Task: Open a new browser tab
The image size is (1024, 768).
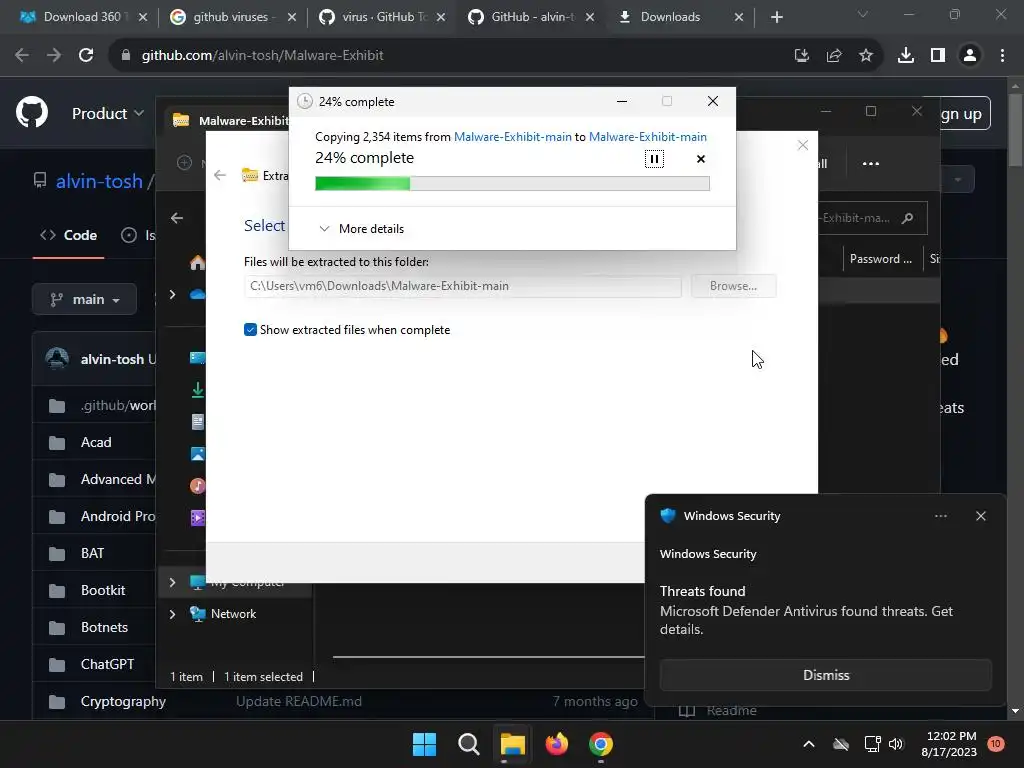Action: pos(776,17)
